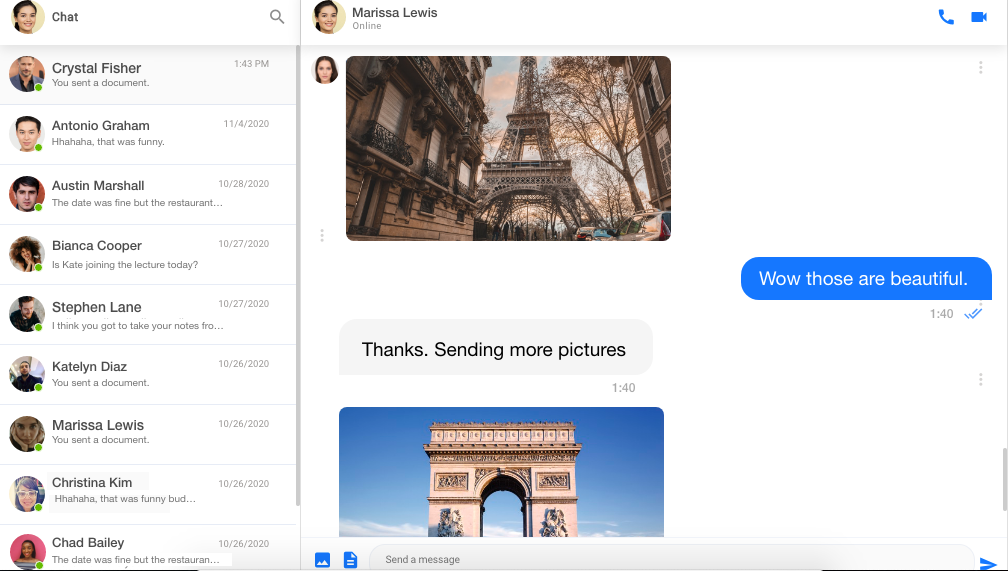Click the "Online" status text
Image resolution: width=1008 pixels, height=571 pixels.
click(366, 26)
